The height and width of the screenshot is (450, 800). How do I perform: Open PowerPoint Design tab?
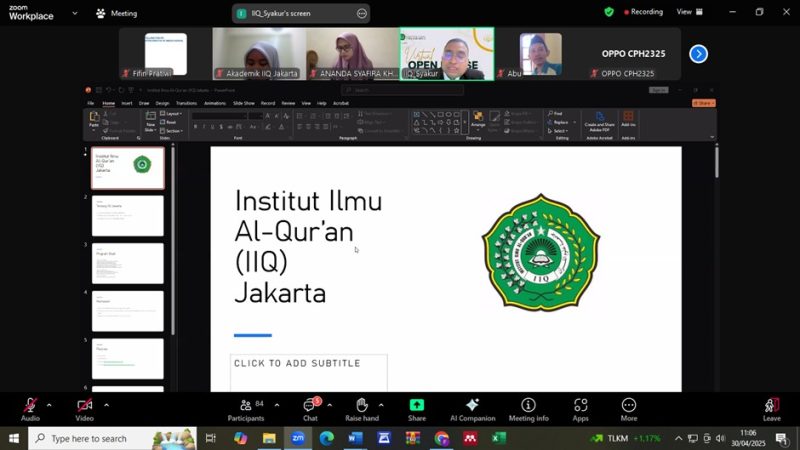click(162, 103)
